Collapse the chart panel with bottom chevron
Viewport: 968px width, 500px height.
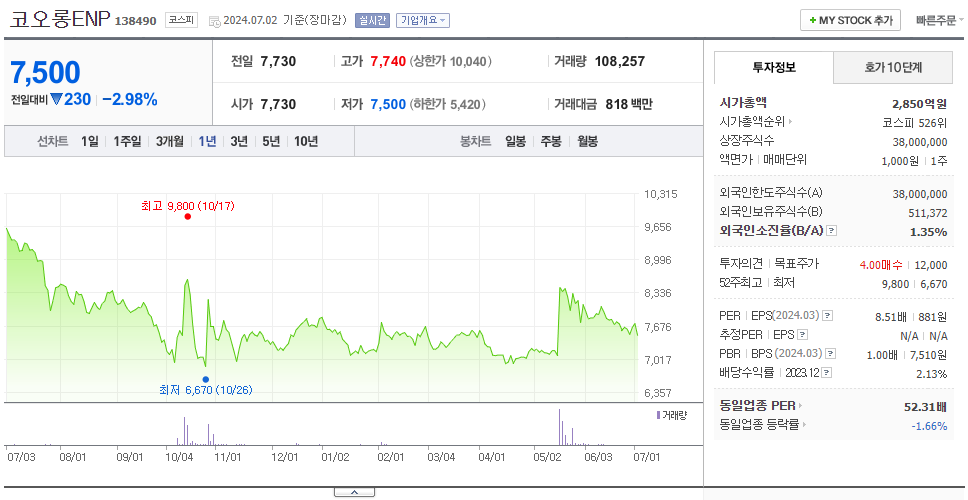pyautogui.click(x=354, y=493)
